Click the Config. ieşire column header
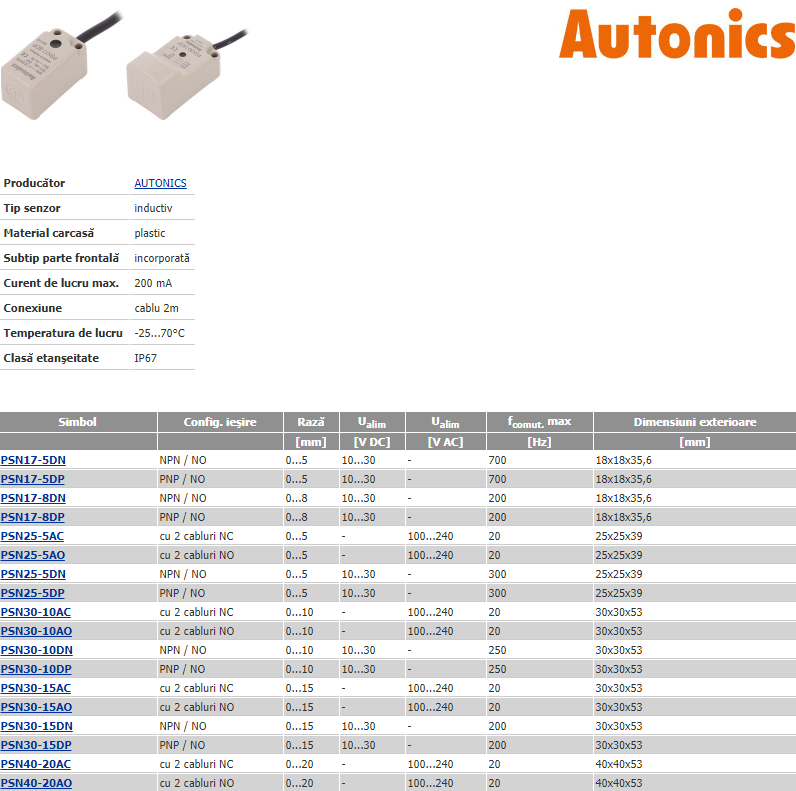The height and width of the screenshot is (791, 796). coord(220,422)
